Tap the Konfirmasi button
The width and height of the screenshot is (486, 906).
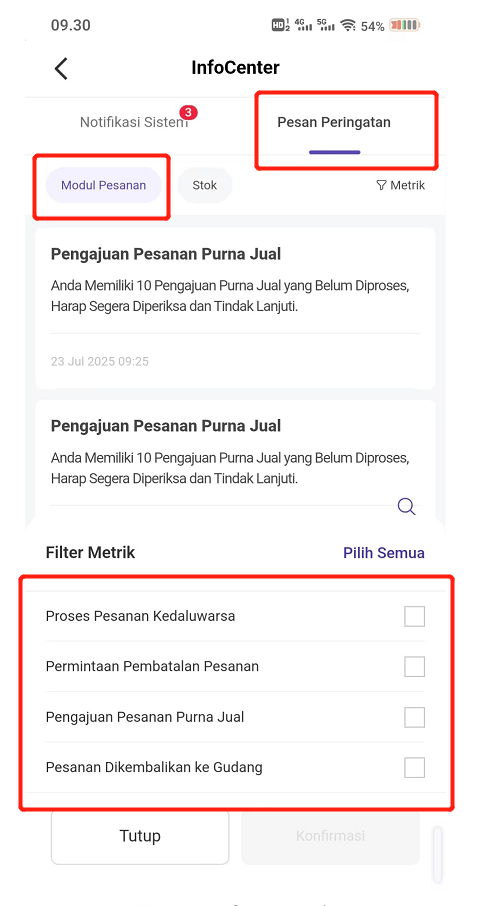[331, 836]
